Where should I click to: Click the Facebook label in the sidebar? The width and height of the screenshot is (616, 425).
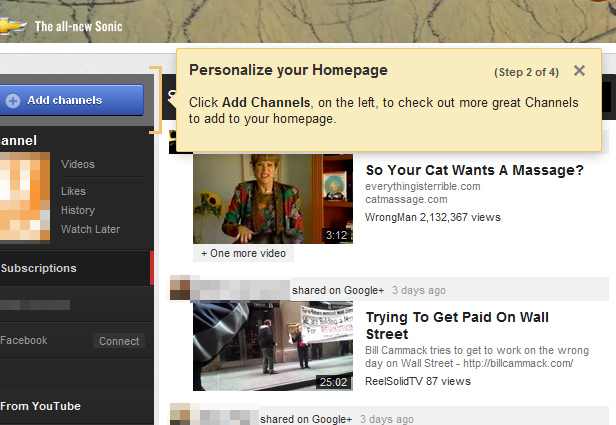tap(24, 340)
